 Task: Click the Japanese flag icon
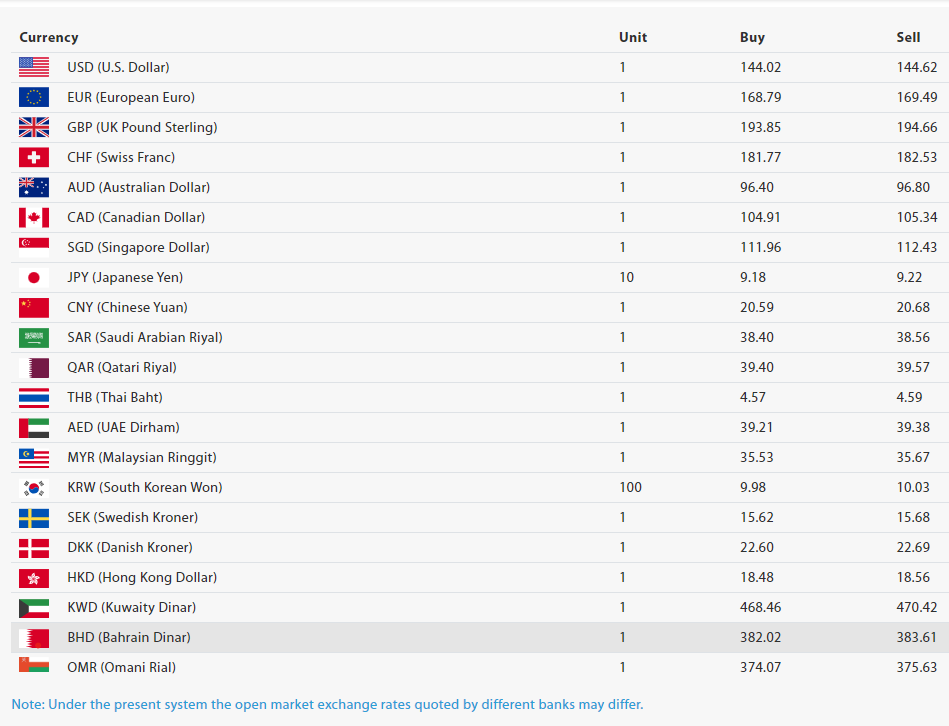(33, 277)
